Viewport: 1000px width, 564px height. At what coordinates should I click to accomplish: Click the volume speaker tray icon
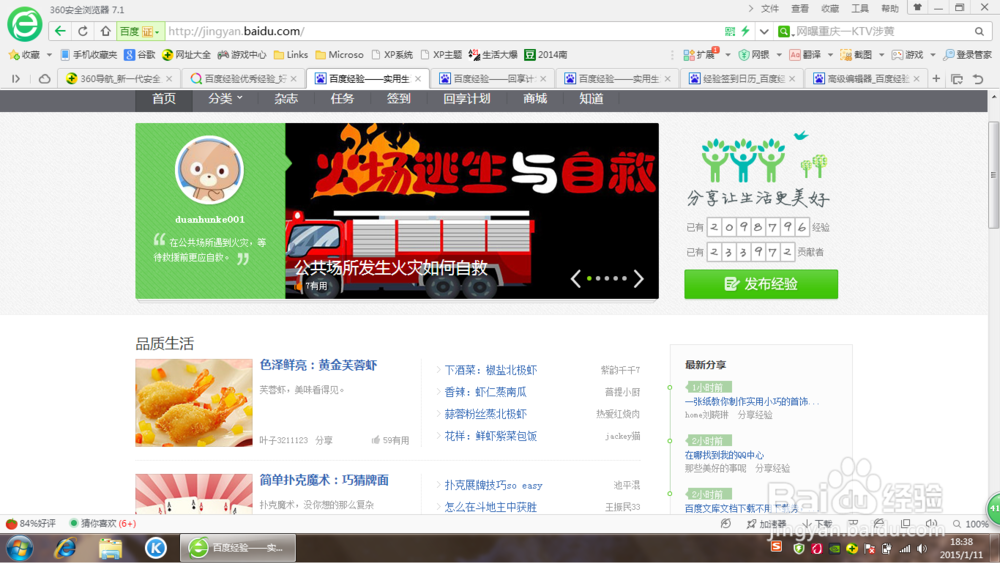[x=922, y=548]
